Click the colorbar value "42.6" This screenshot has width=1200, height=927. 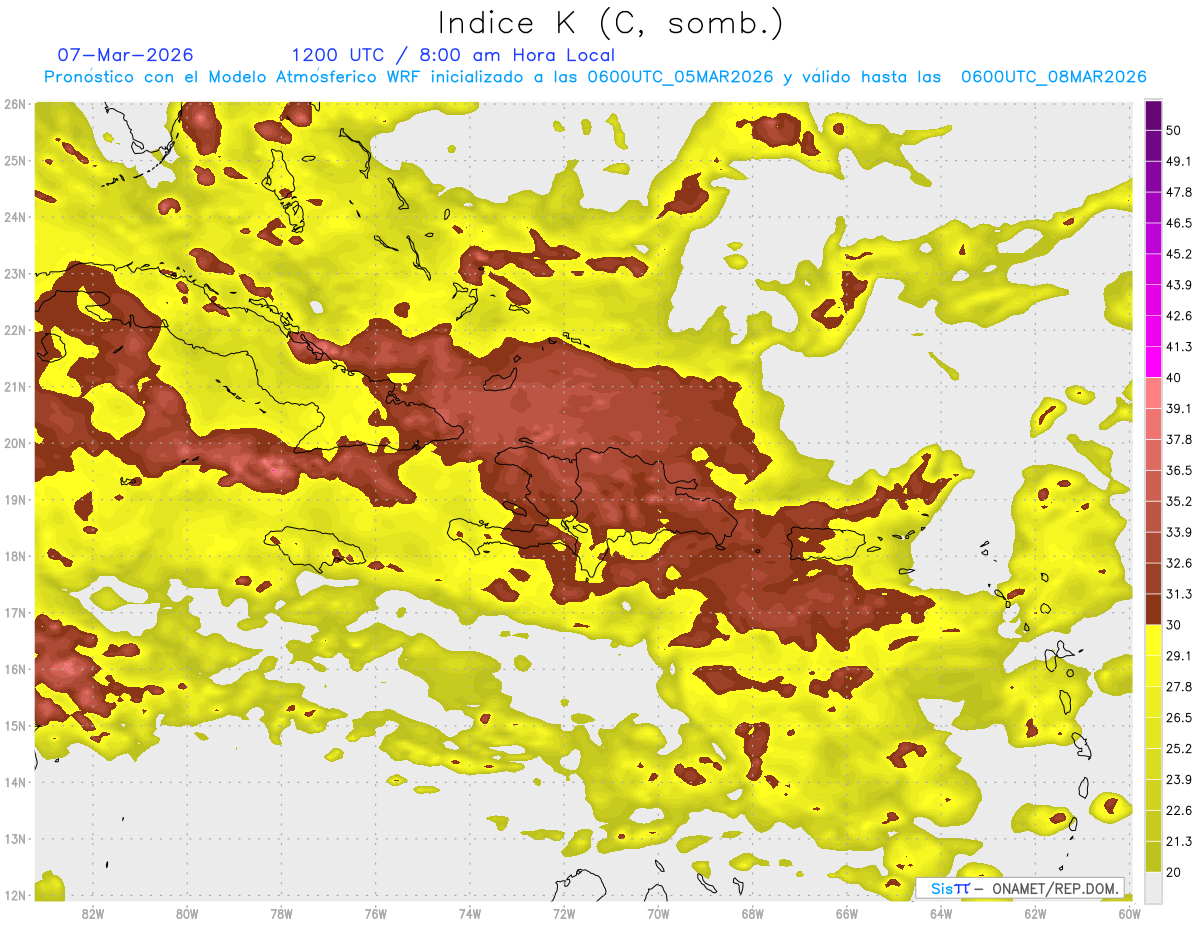(1179, 316)
